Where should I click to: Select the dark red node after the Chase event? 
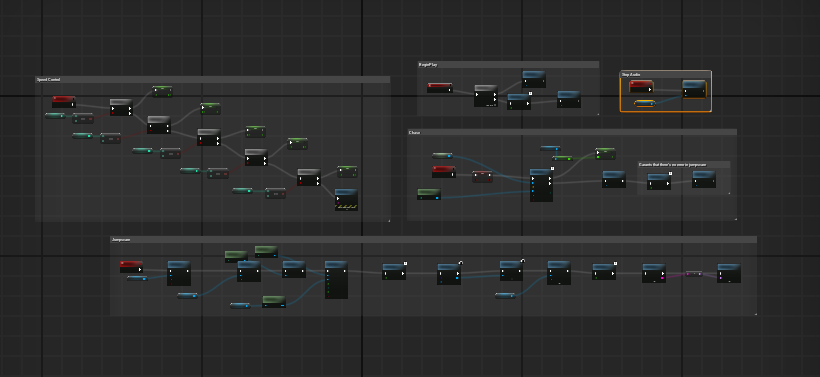(482, 177)
